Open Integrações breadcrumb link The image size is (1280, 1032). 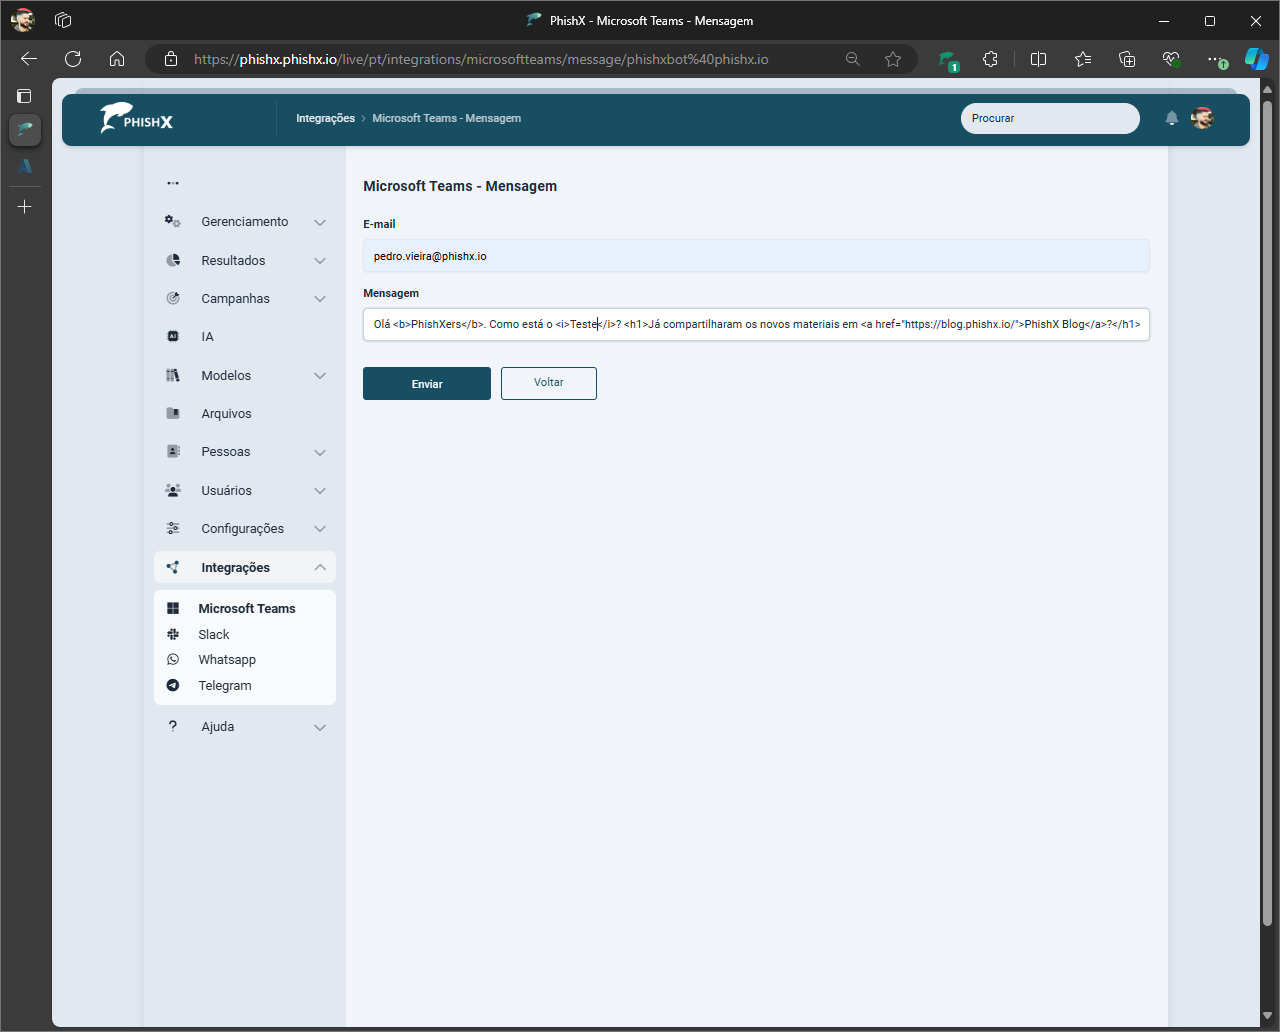pos(325,118)
